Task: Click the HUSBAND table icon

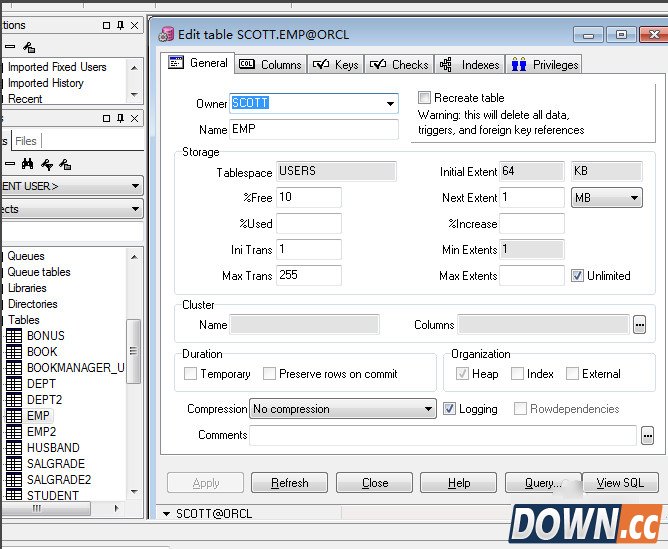Action: (x=14, y=448)
